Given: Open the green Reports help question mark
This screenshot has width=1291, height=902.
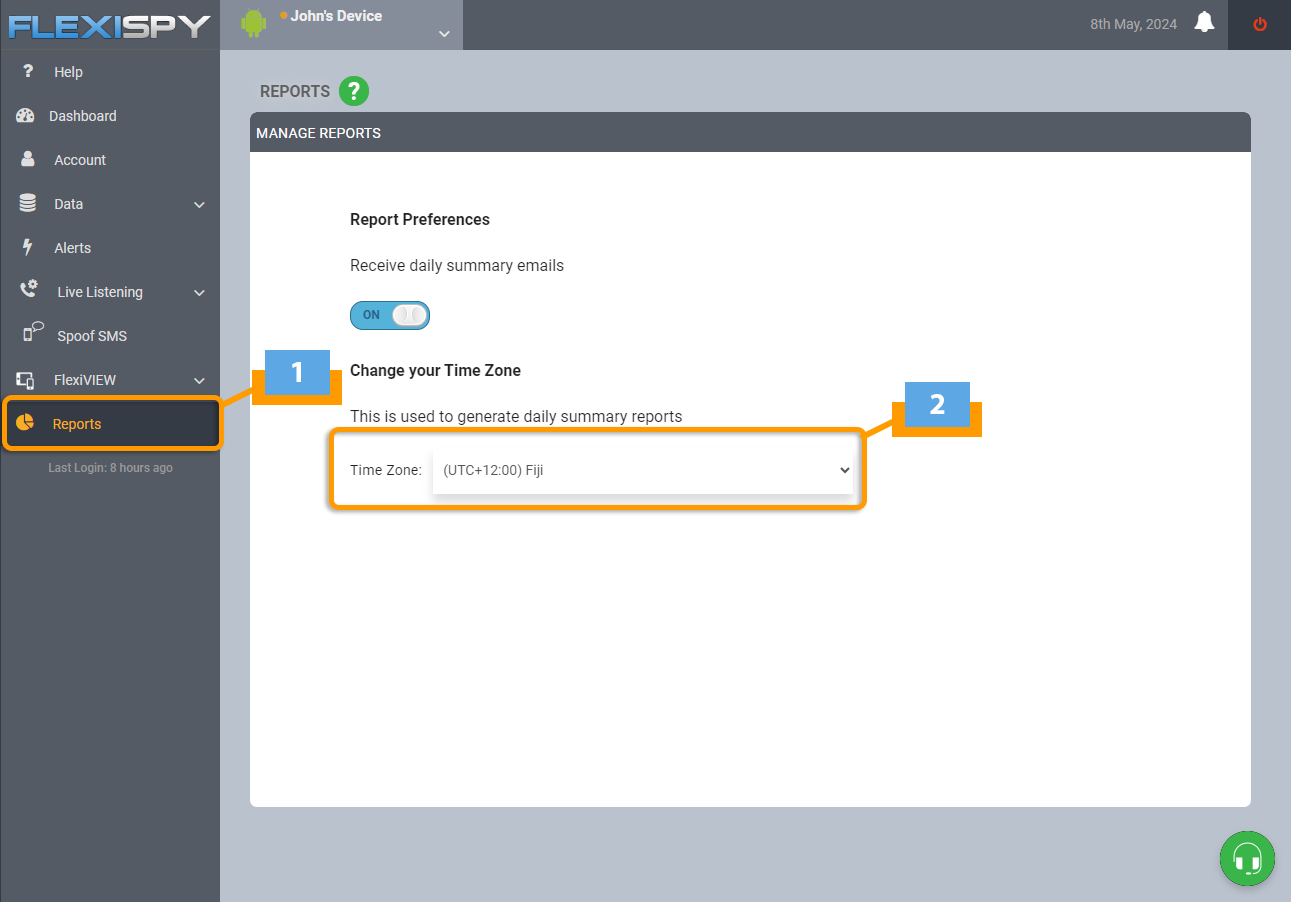Looking at the screenshot, I should (x=354, y=91).
